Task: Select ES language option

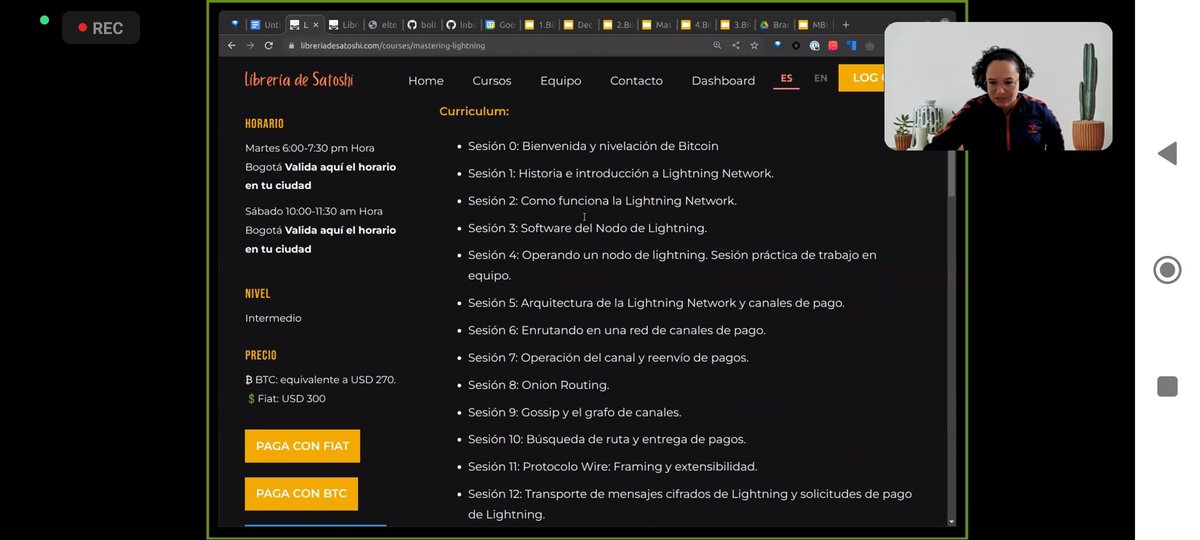Action: [x=787, y=78]
